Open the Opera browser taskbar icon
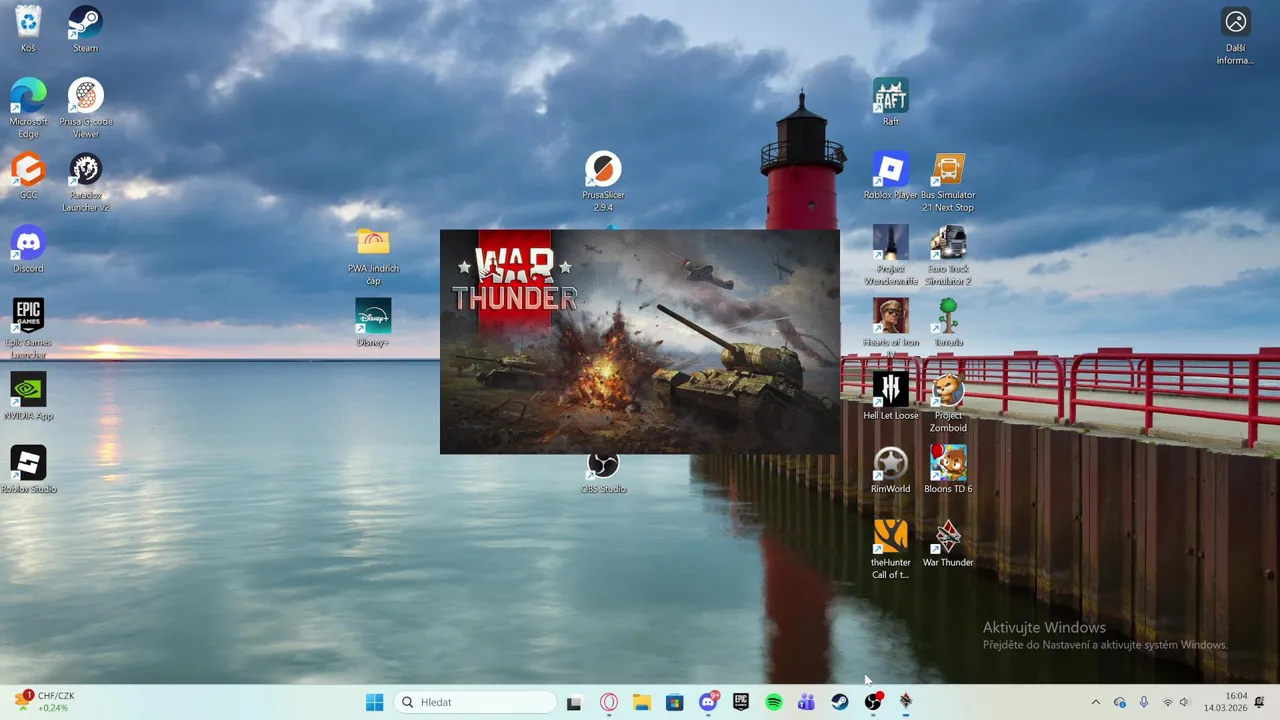 (x=608, y=702)
